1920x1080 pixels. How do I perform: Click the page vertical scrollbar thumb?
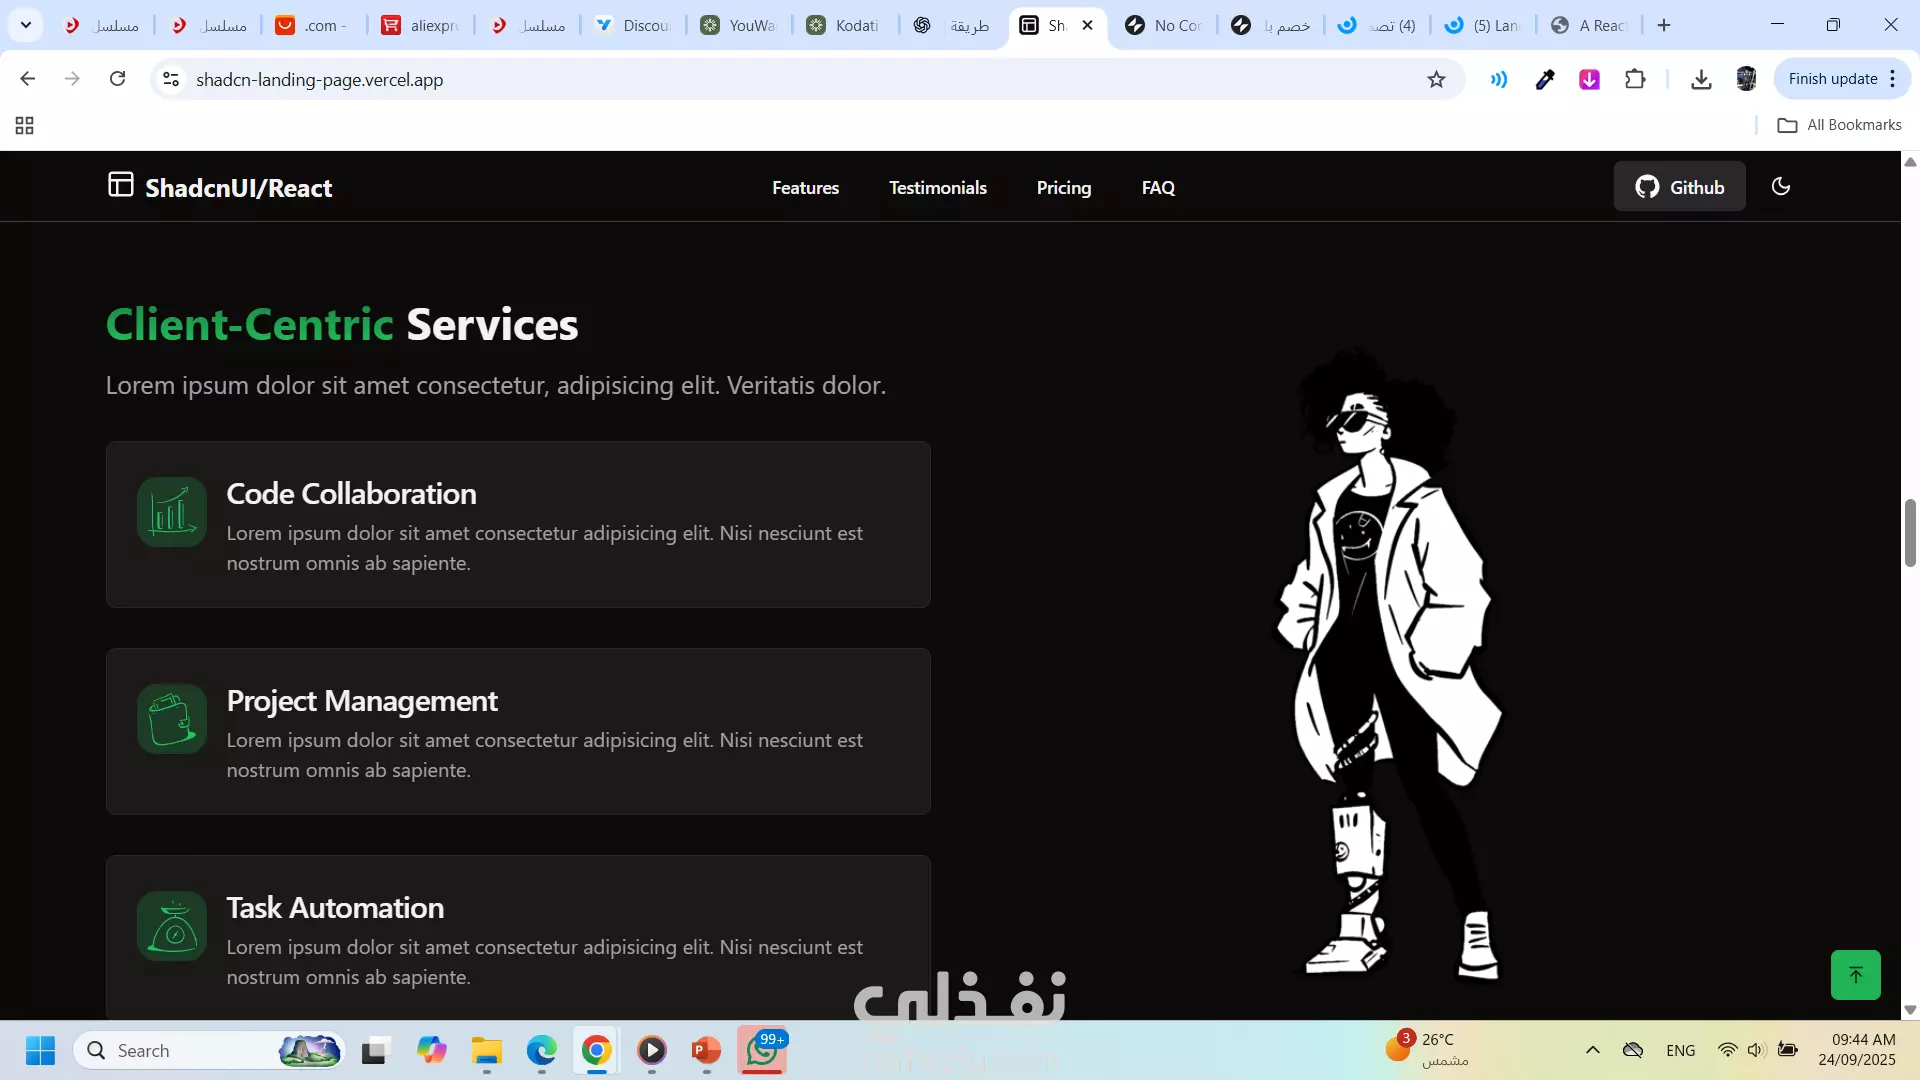[1910, 533]
